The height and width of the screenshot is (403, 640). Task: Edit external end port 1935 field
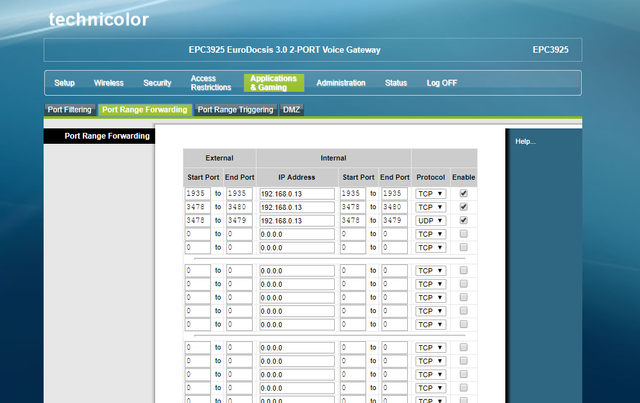click(240, 194)
